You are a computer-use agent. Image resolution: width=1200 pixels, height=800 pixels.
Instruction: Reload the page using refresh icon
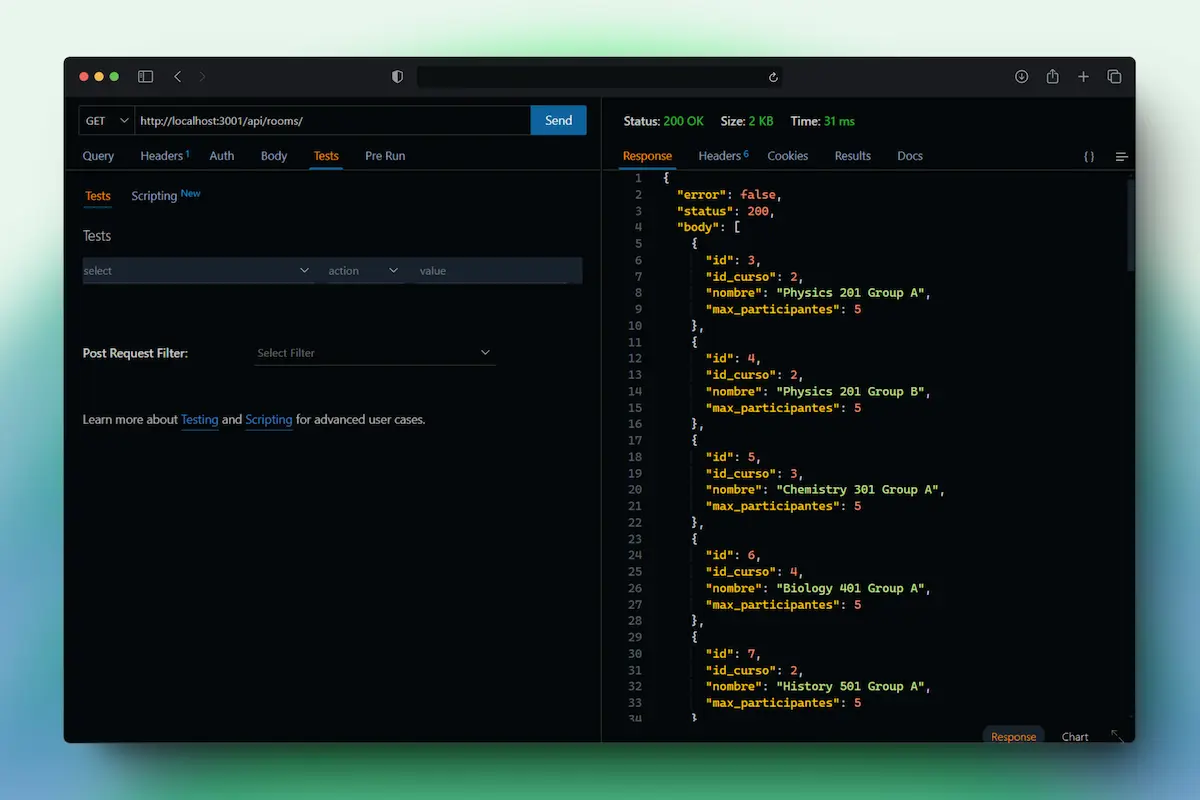click(x=773, y=77)
